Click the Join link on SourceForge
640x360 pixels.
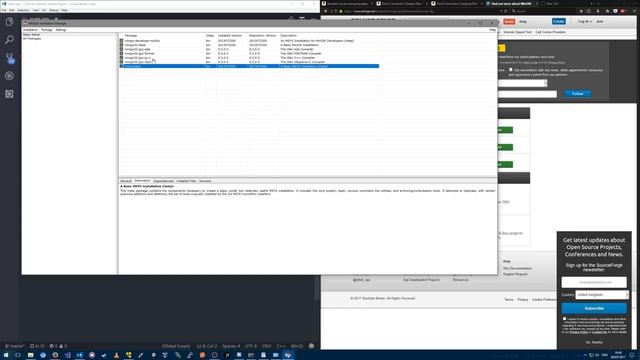click(x=600, y=22)
